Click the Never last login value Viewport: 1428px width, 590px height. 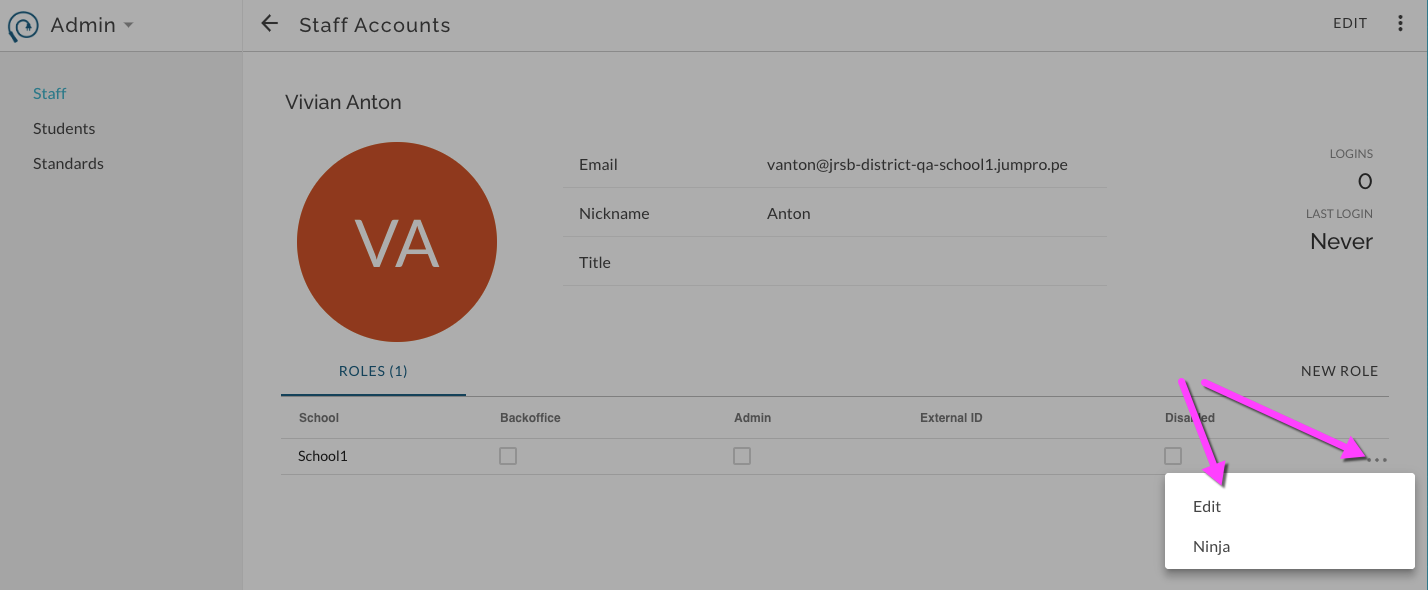coord(1342,241)
